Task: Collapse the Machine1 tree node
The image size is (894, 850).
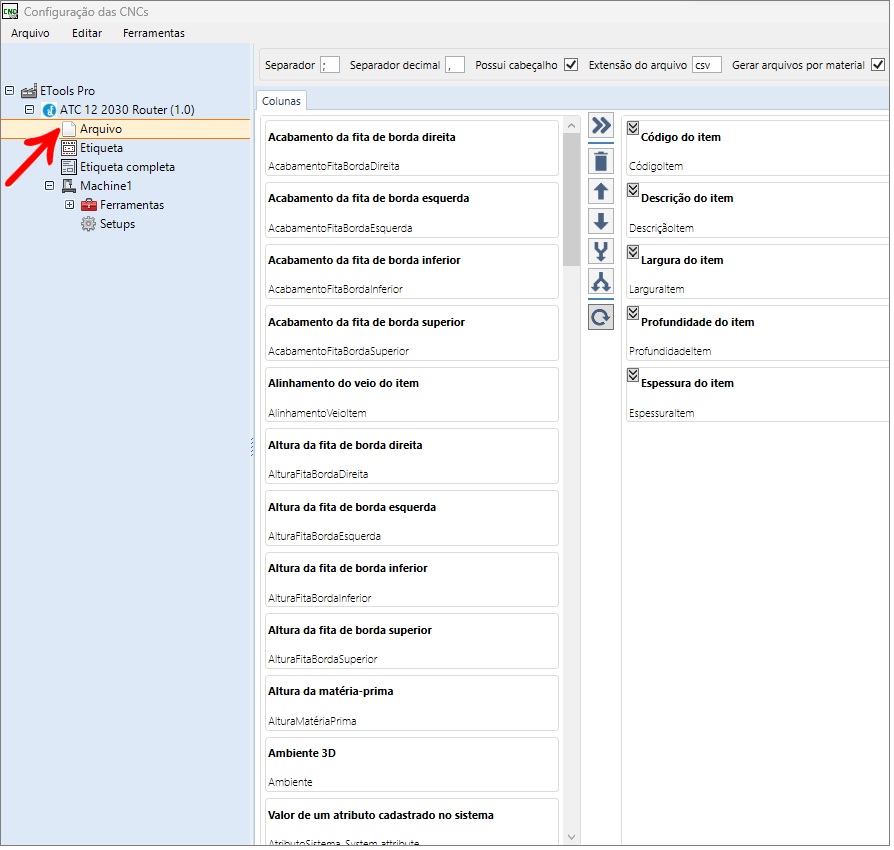Action: (50, 186)
